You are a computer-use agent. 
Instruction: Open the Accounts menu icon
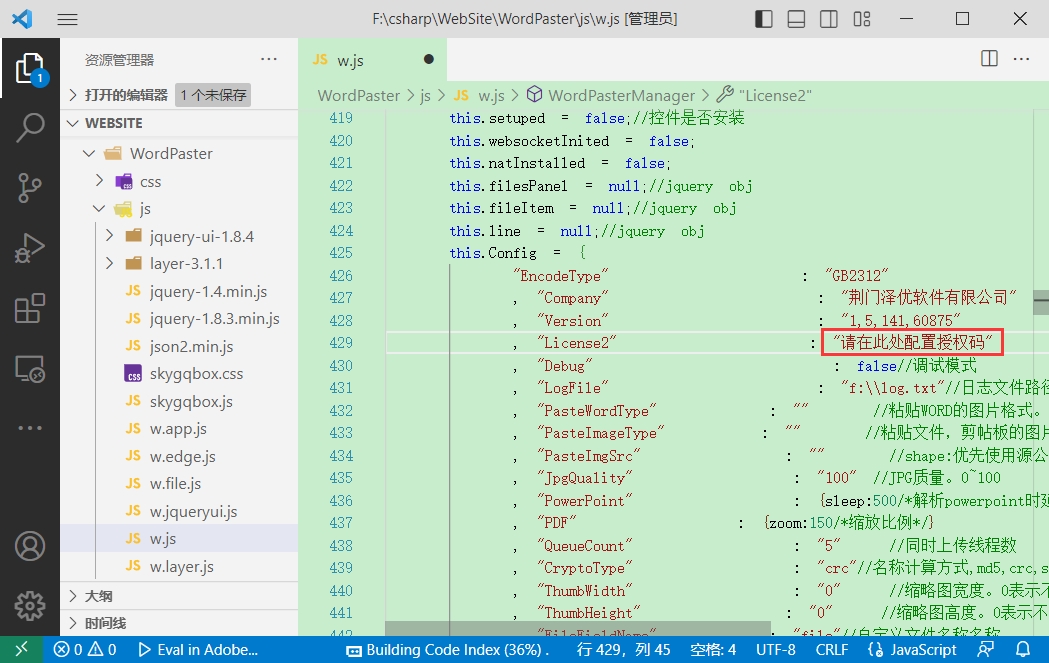click(x=30, y=546)
